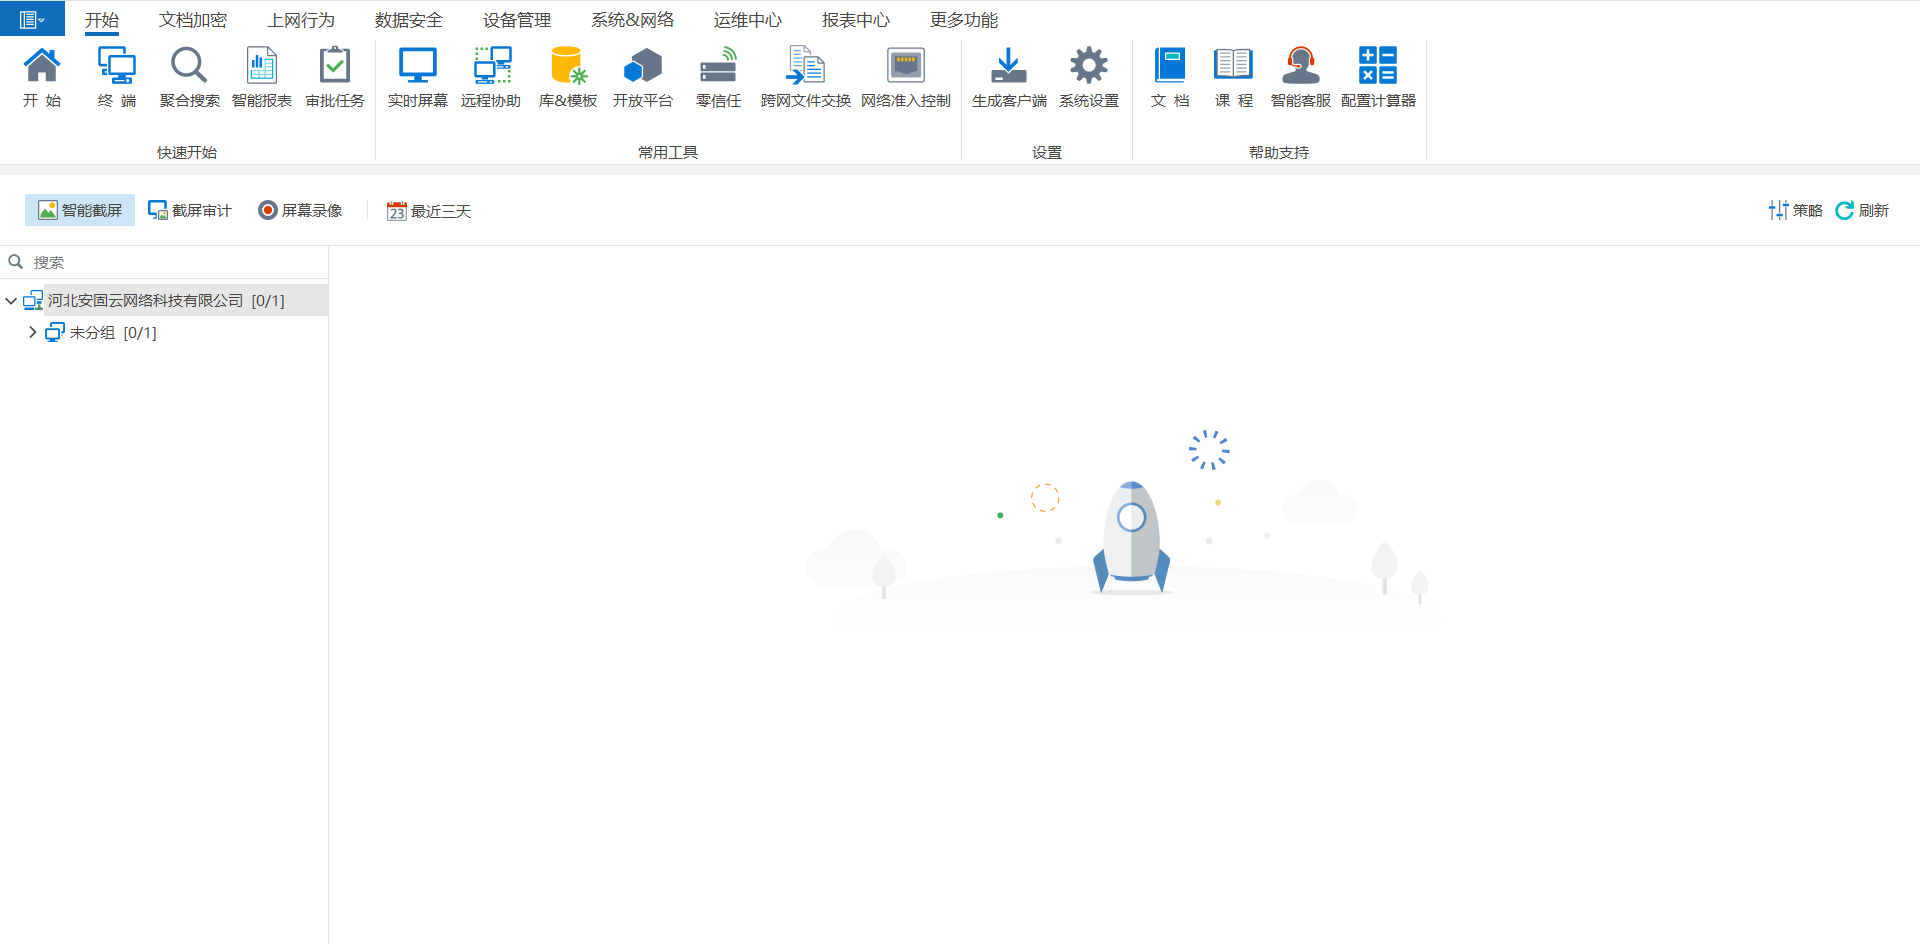Viewport: 1920px width, 944px height.
Task: Launch 远程协助 remote assistance
Action: (x=491, y=77)
